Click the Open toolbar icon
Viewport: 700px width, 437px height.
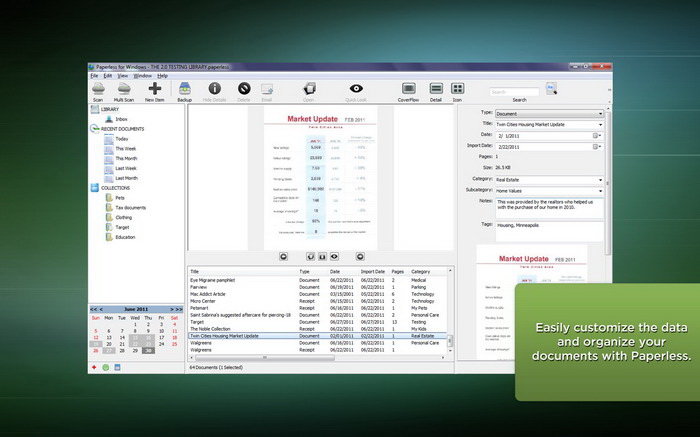pos(309,88)
